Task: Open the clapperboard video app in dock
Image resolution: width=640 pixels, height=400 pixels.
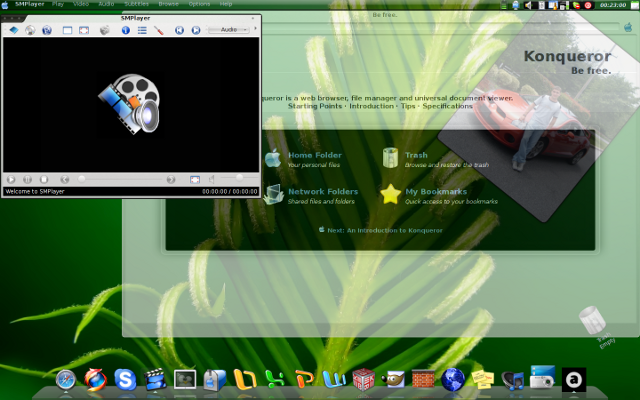Action: pyautogui.click(x=155, y=380)
